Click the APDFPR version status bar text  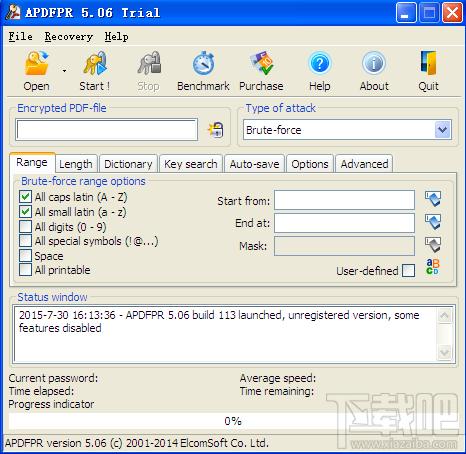(137, 443)
